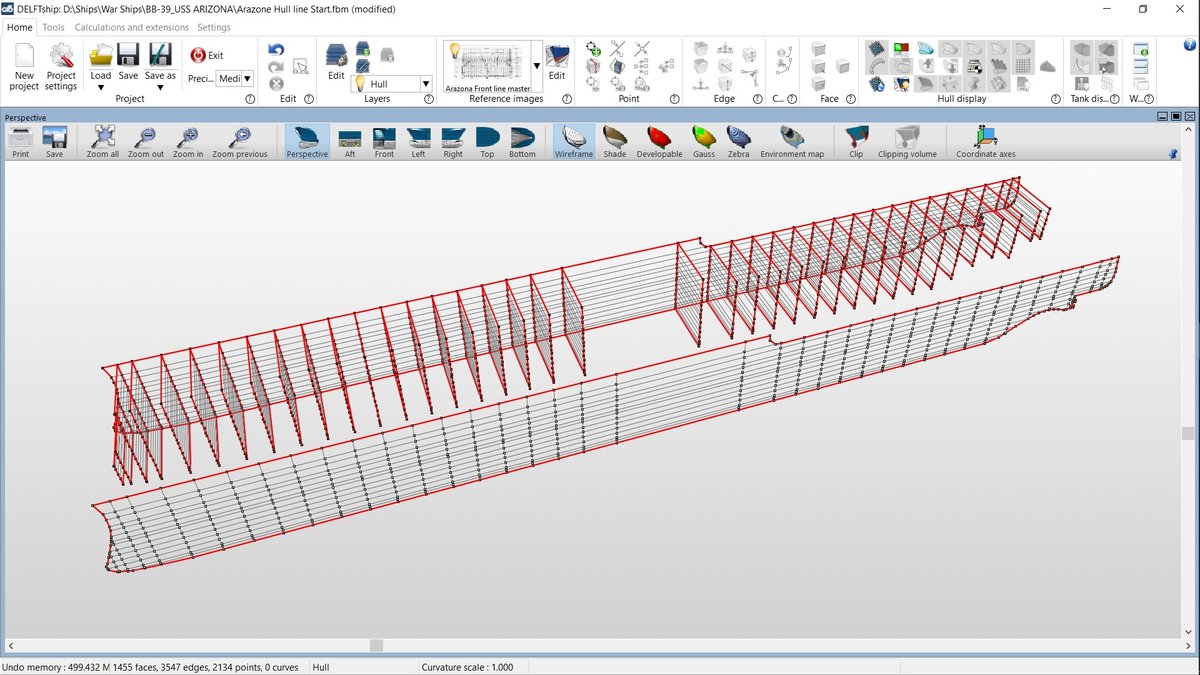Switch to Calculations and extensions tab
This screenshot has width=1200, height=675.
[131, 27]
